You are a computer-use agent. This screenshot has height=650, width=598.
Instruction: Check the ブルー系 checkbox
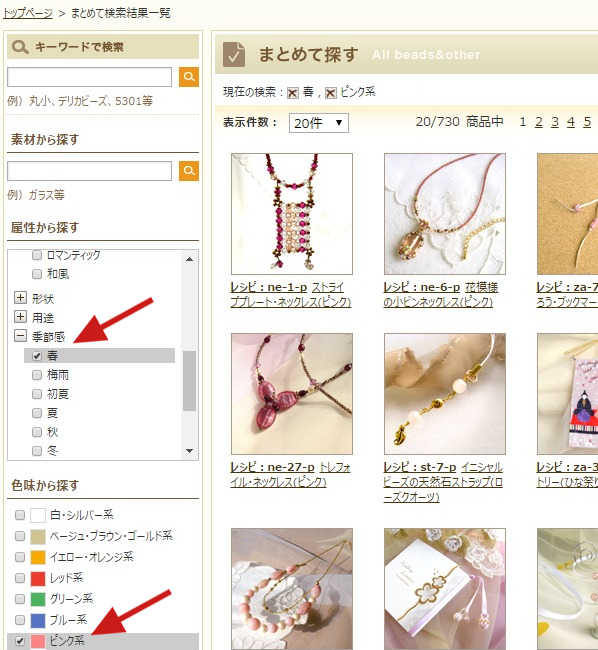[x=19, y=620]
